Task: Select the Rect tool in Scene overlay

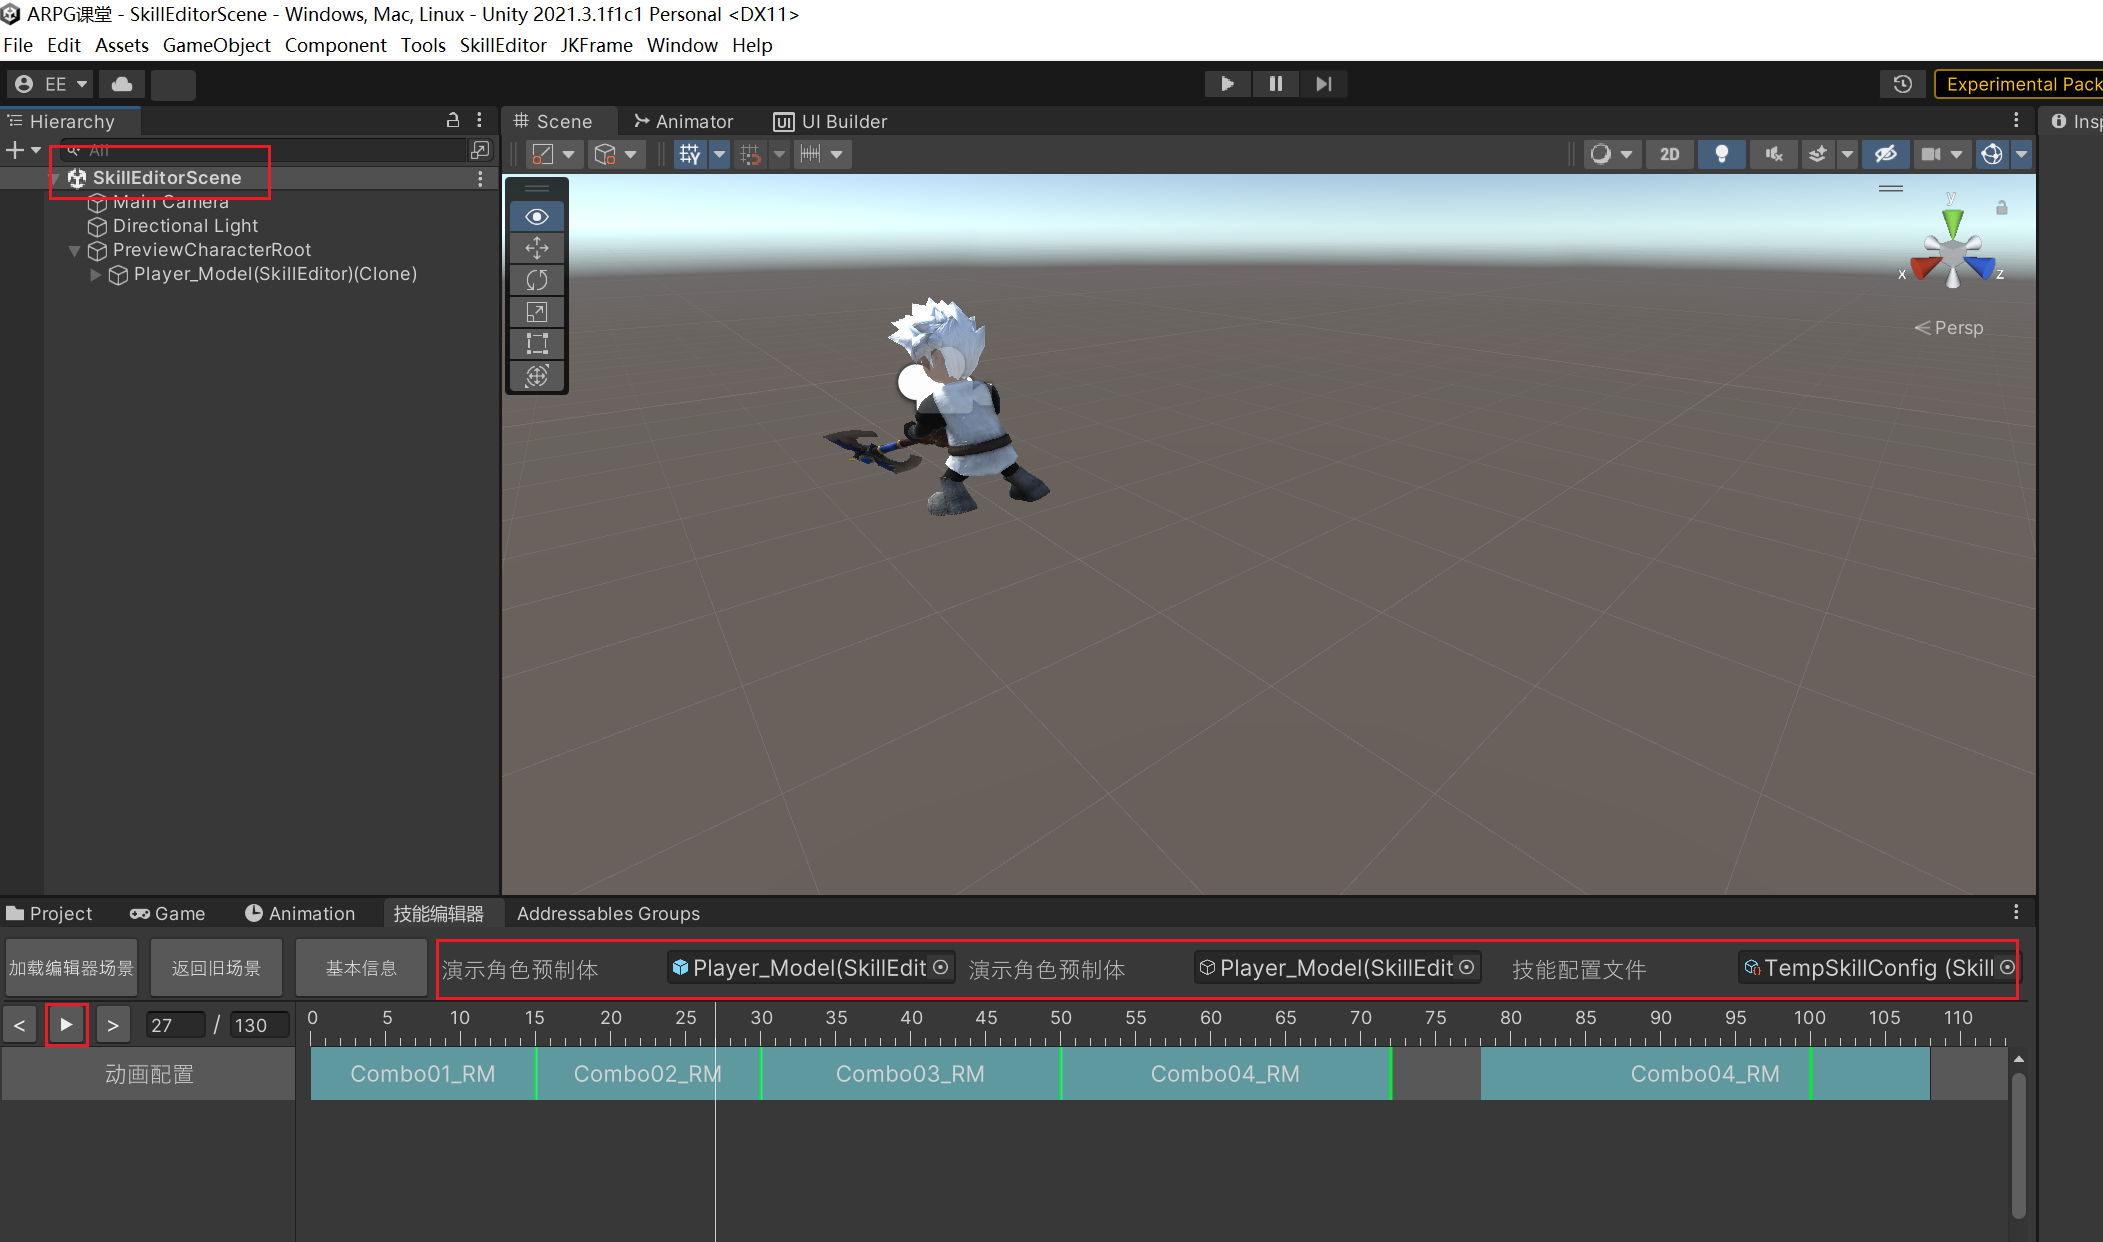Action: coord(537,344)
